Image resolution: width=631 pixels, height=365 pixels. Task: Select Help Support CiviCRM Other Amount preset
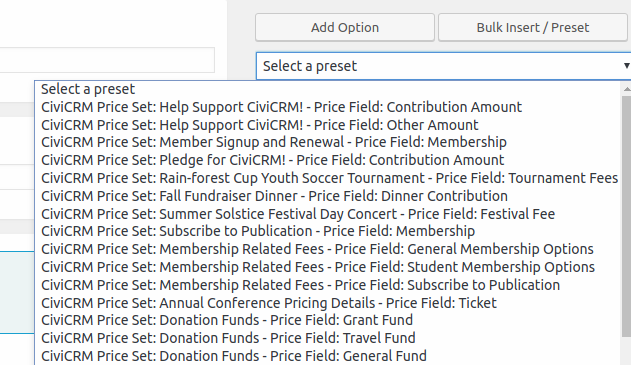click(x=328, y=125)
